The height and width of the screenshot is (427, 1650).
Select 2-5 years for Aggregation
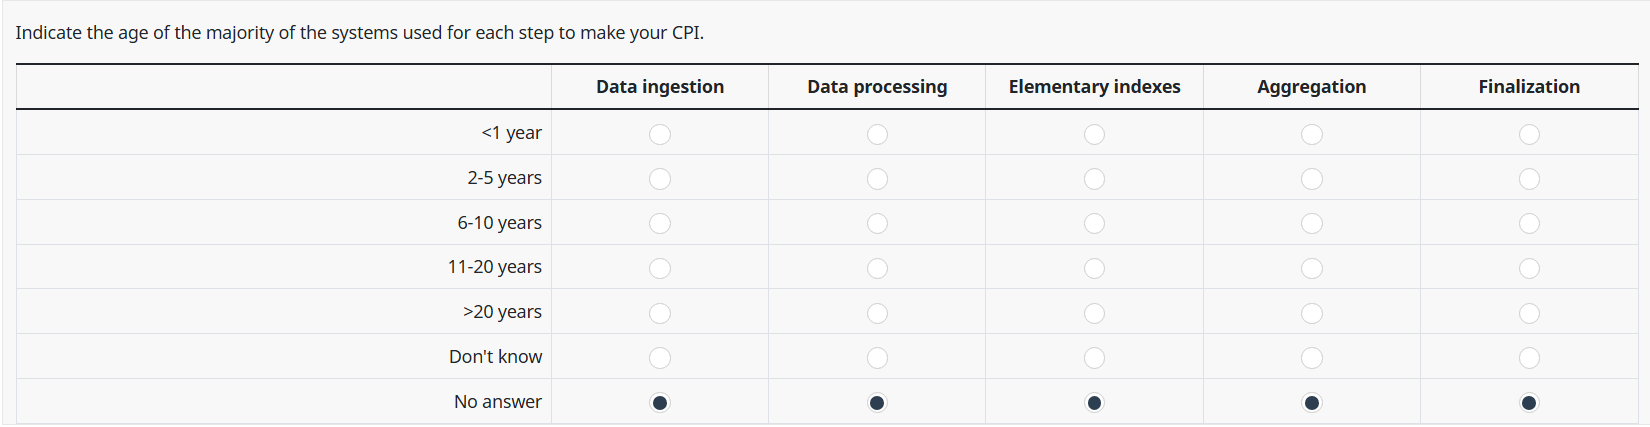(1312, 179)
